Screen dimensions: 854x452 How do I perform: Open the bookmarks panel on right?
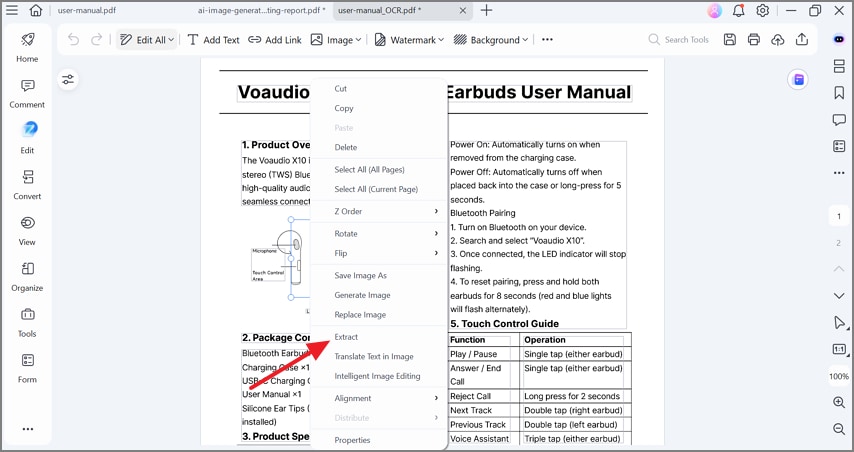pos(839,93)
